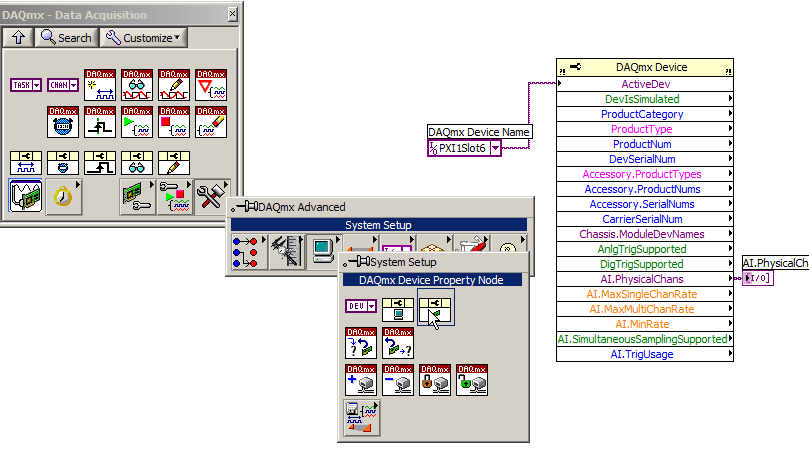Select the delete network device minus icon
Image resolution: width=809 pixels, height=466 pixels.
pos(398,380)
